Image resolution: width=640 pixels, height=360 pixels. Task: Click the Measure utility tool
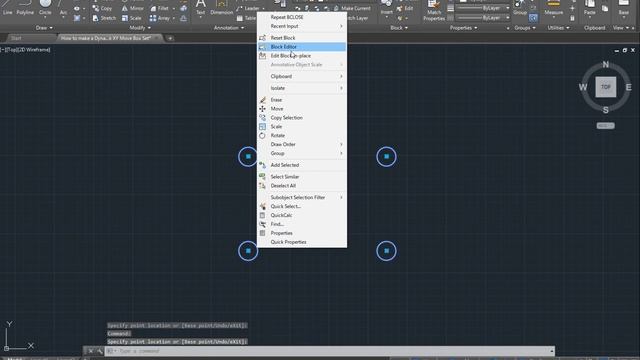point(554,7)
